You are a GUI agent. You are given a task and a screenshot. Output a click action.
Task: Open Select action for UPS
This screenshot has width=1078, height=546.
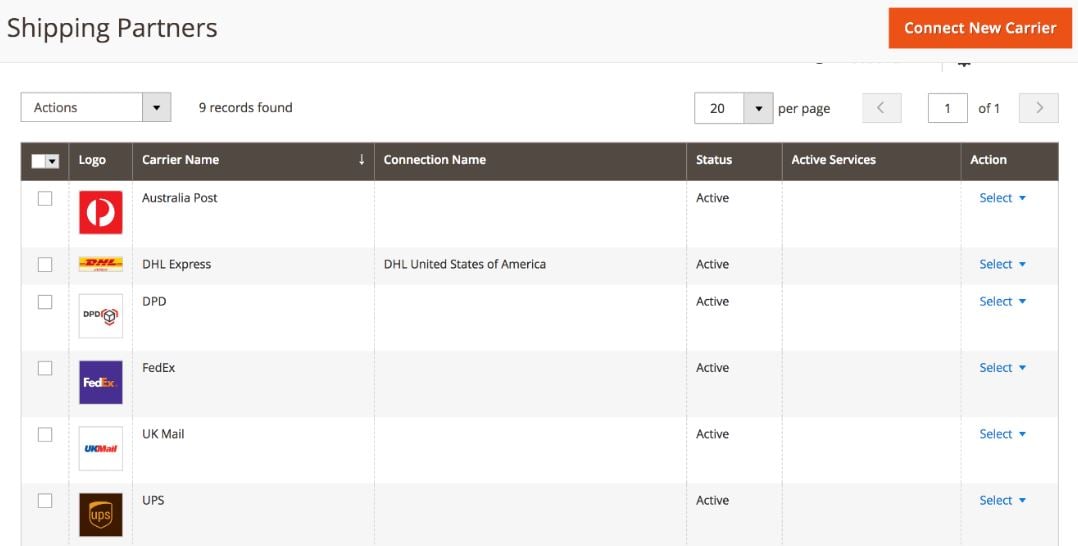pos(1002,501)
